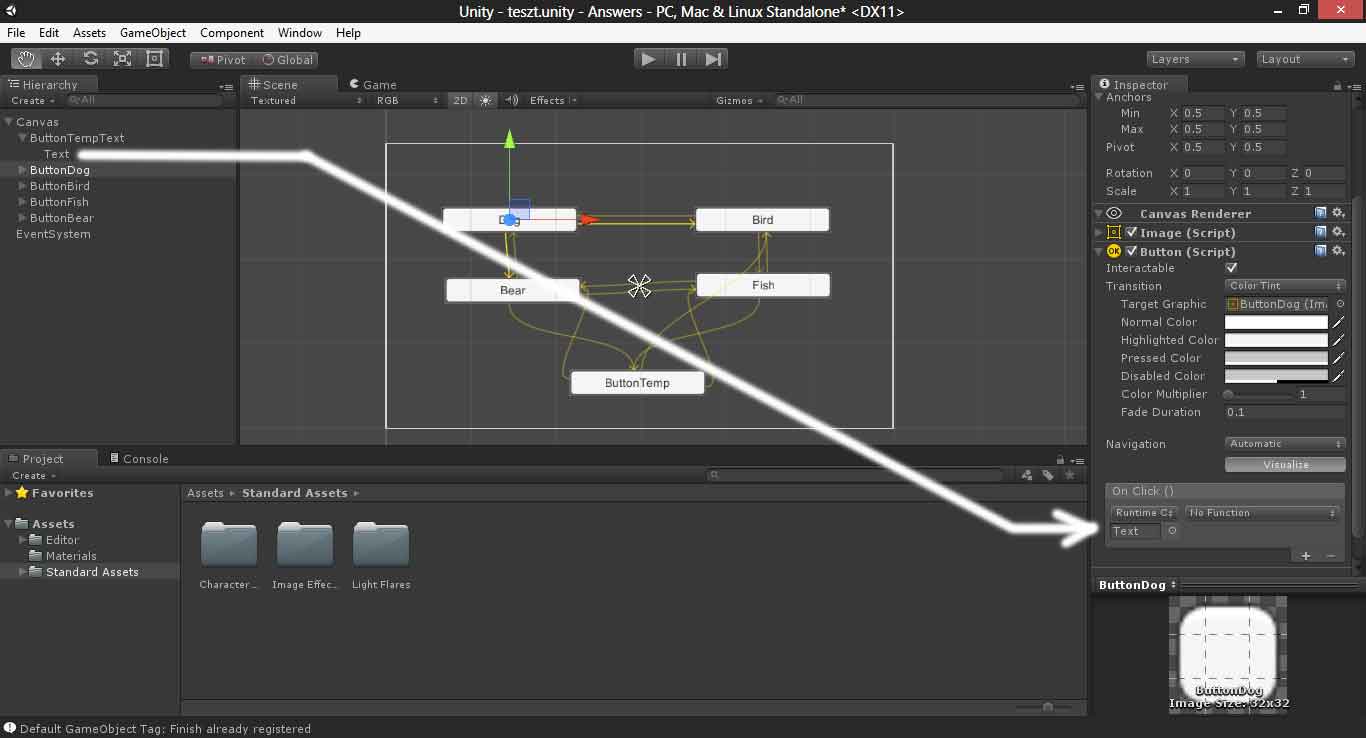The width and height of the screenshot is (1366, 738).
Task: Pick Pressed Color with eyedropper
Action: tap(1338, 358)
